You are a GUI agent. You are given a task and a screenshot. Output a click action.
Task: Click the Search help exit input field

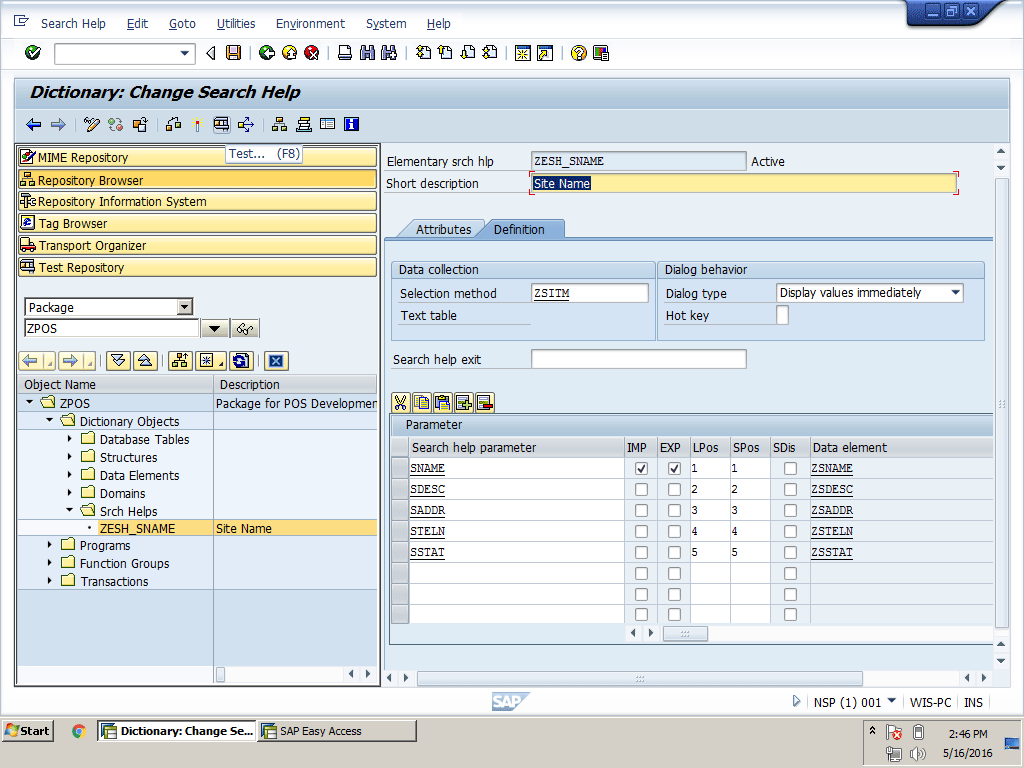(638, 359)
